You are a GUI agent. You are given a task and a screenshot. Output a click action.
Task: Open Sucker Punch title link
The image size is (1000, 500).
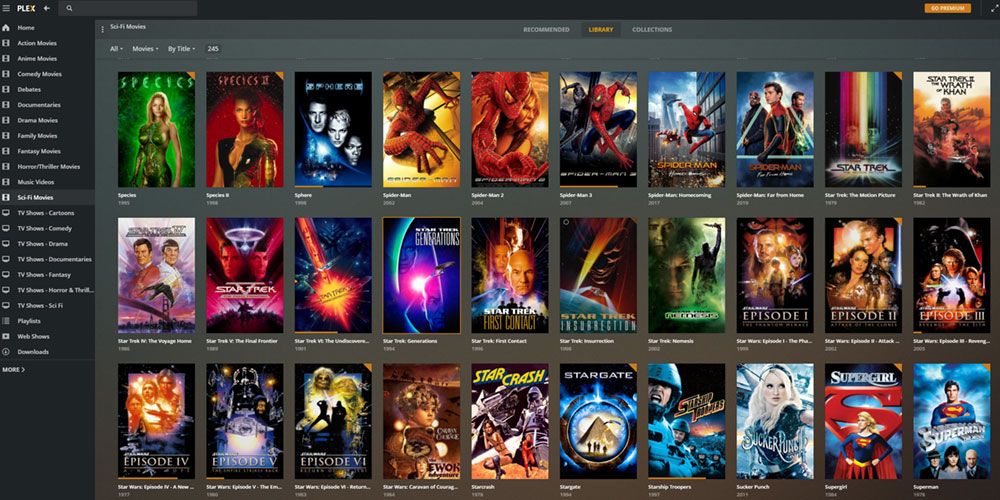pos(751,487)
